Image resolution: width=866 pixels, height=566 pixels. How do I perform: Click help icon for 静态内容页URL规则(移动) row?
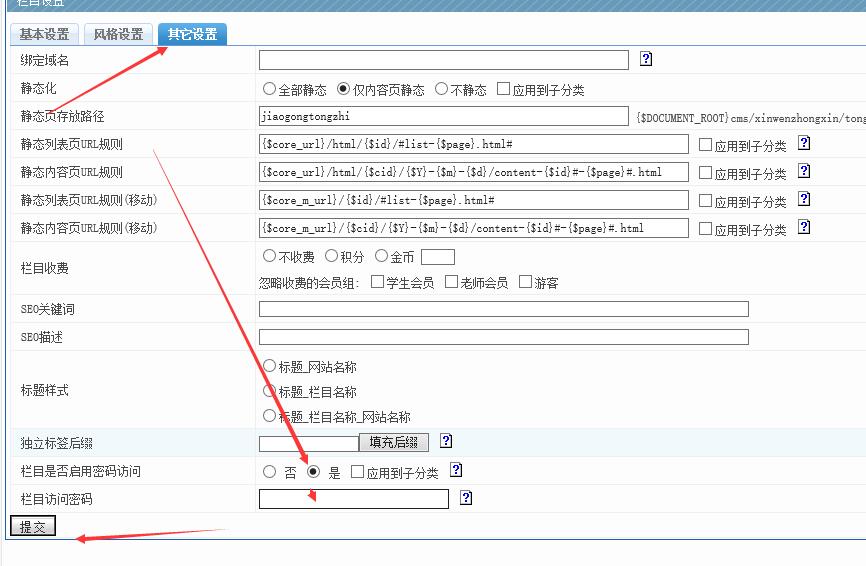803,228
